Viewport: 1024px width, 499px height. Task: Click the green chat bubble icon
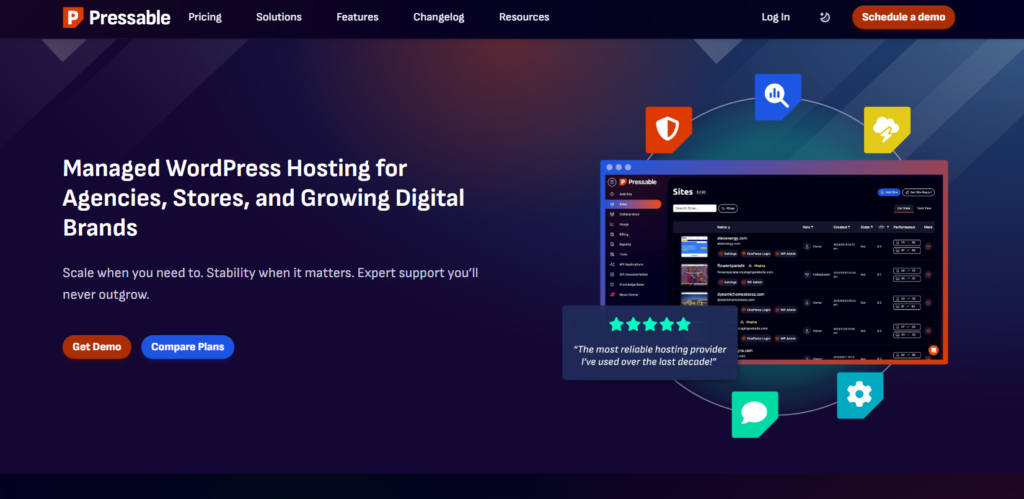coord(754,414)
